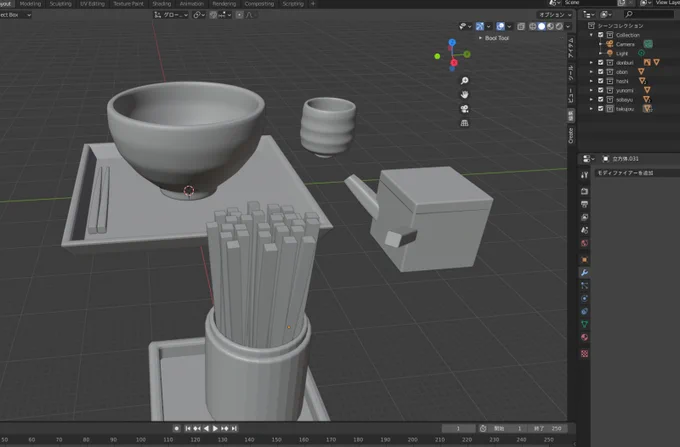680x447 pixels.
Task: Switch to rendered viewport shading
Action: 559,26
